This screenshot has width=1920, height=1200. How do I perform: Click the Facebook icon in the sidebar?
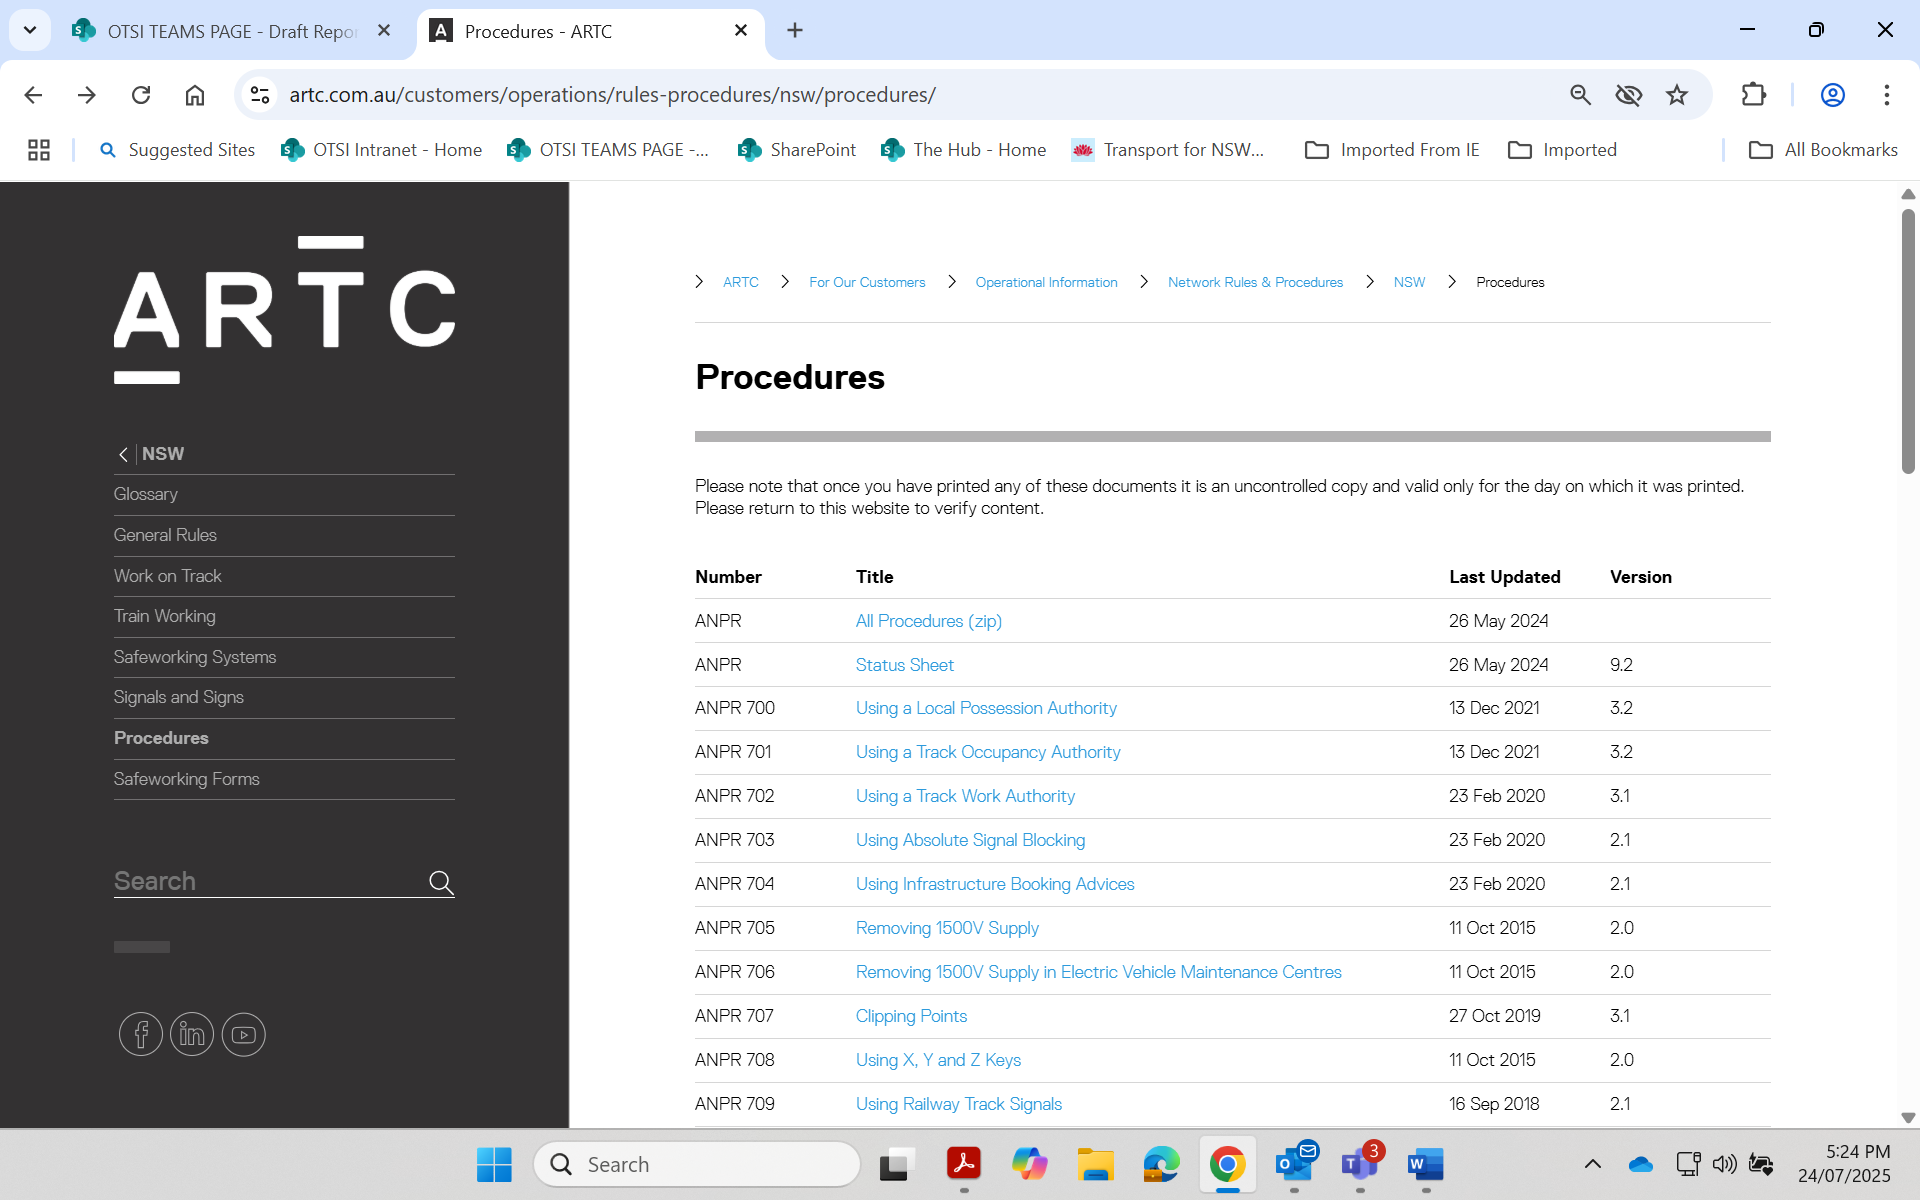tap(141, 1034)
